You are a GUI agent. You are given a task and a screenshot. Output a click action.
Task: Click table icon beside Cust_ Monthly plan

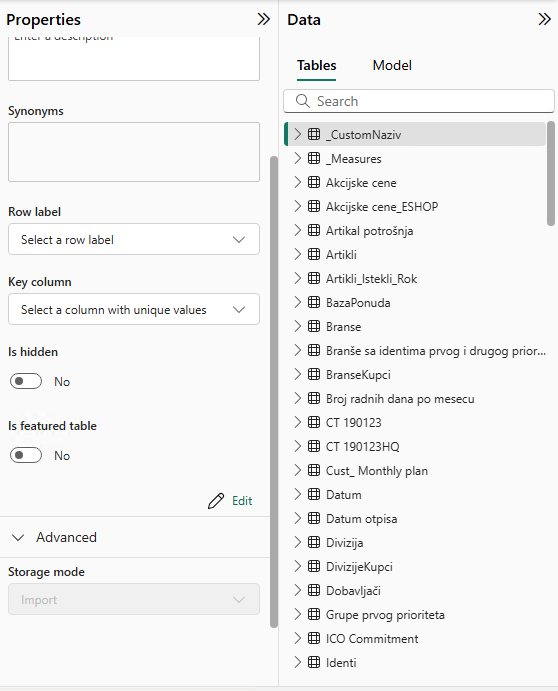point(314,470)
